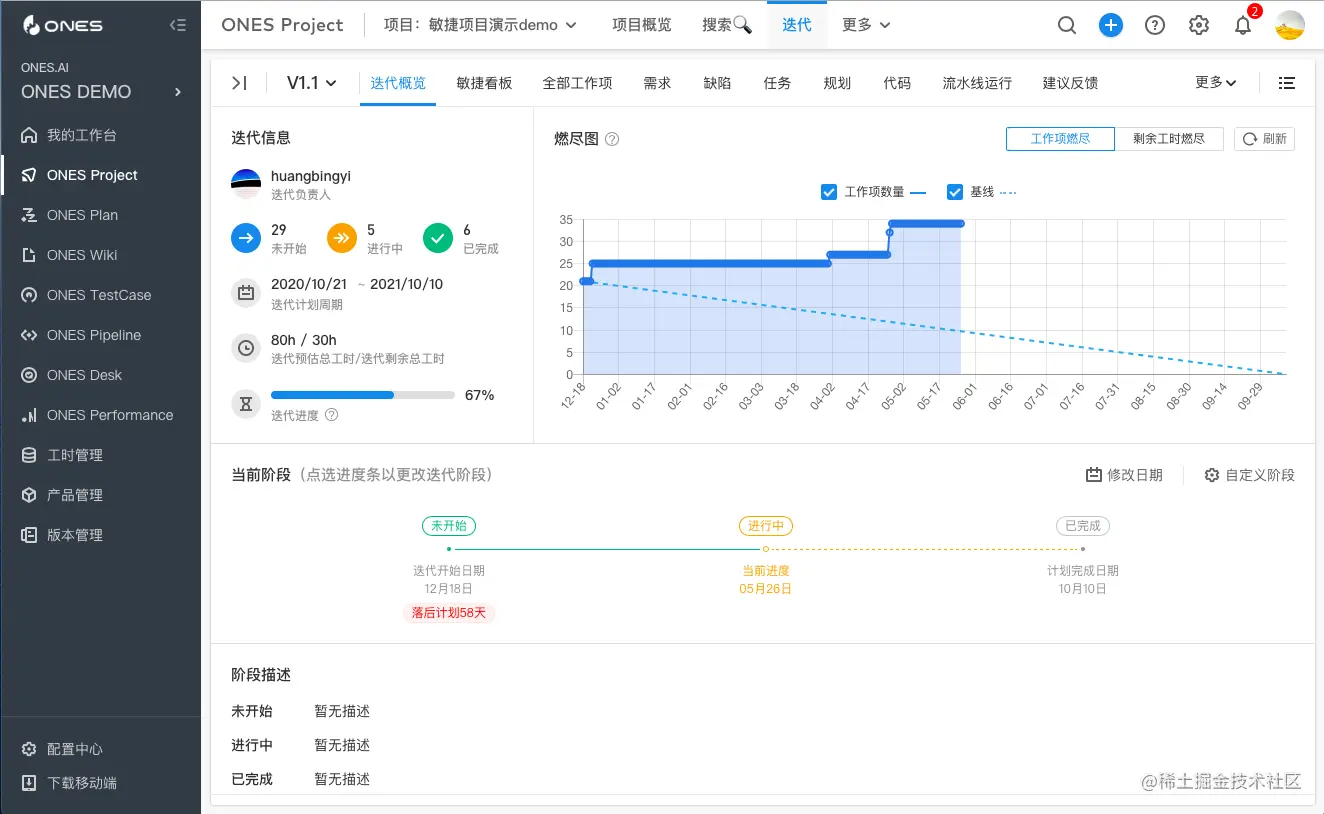Click the 自定义阶段 button
Image resolution: width=1324 pixels, height=814 pixels.
1249,474
